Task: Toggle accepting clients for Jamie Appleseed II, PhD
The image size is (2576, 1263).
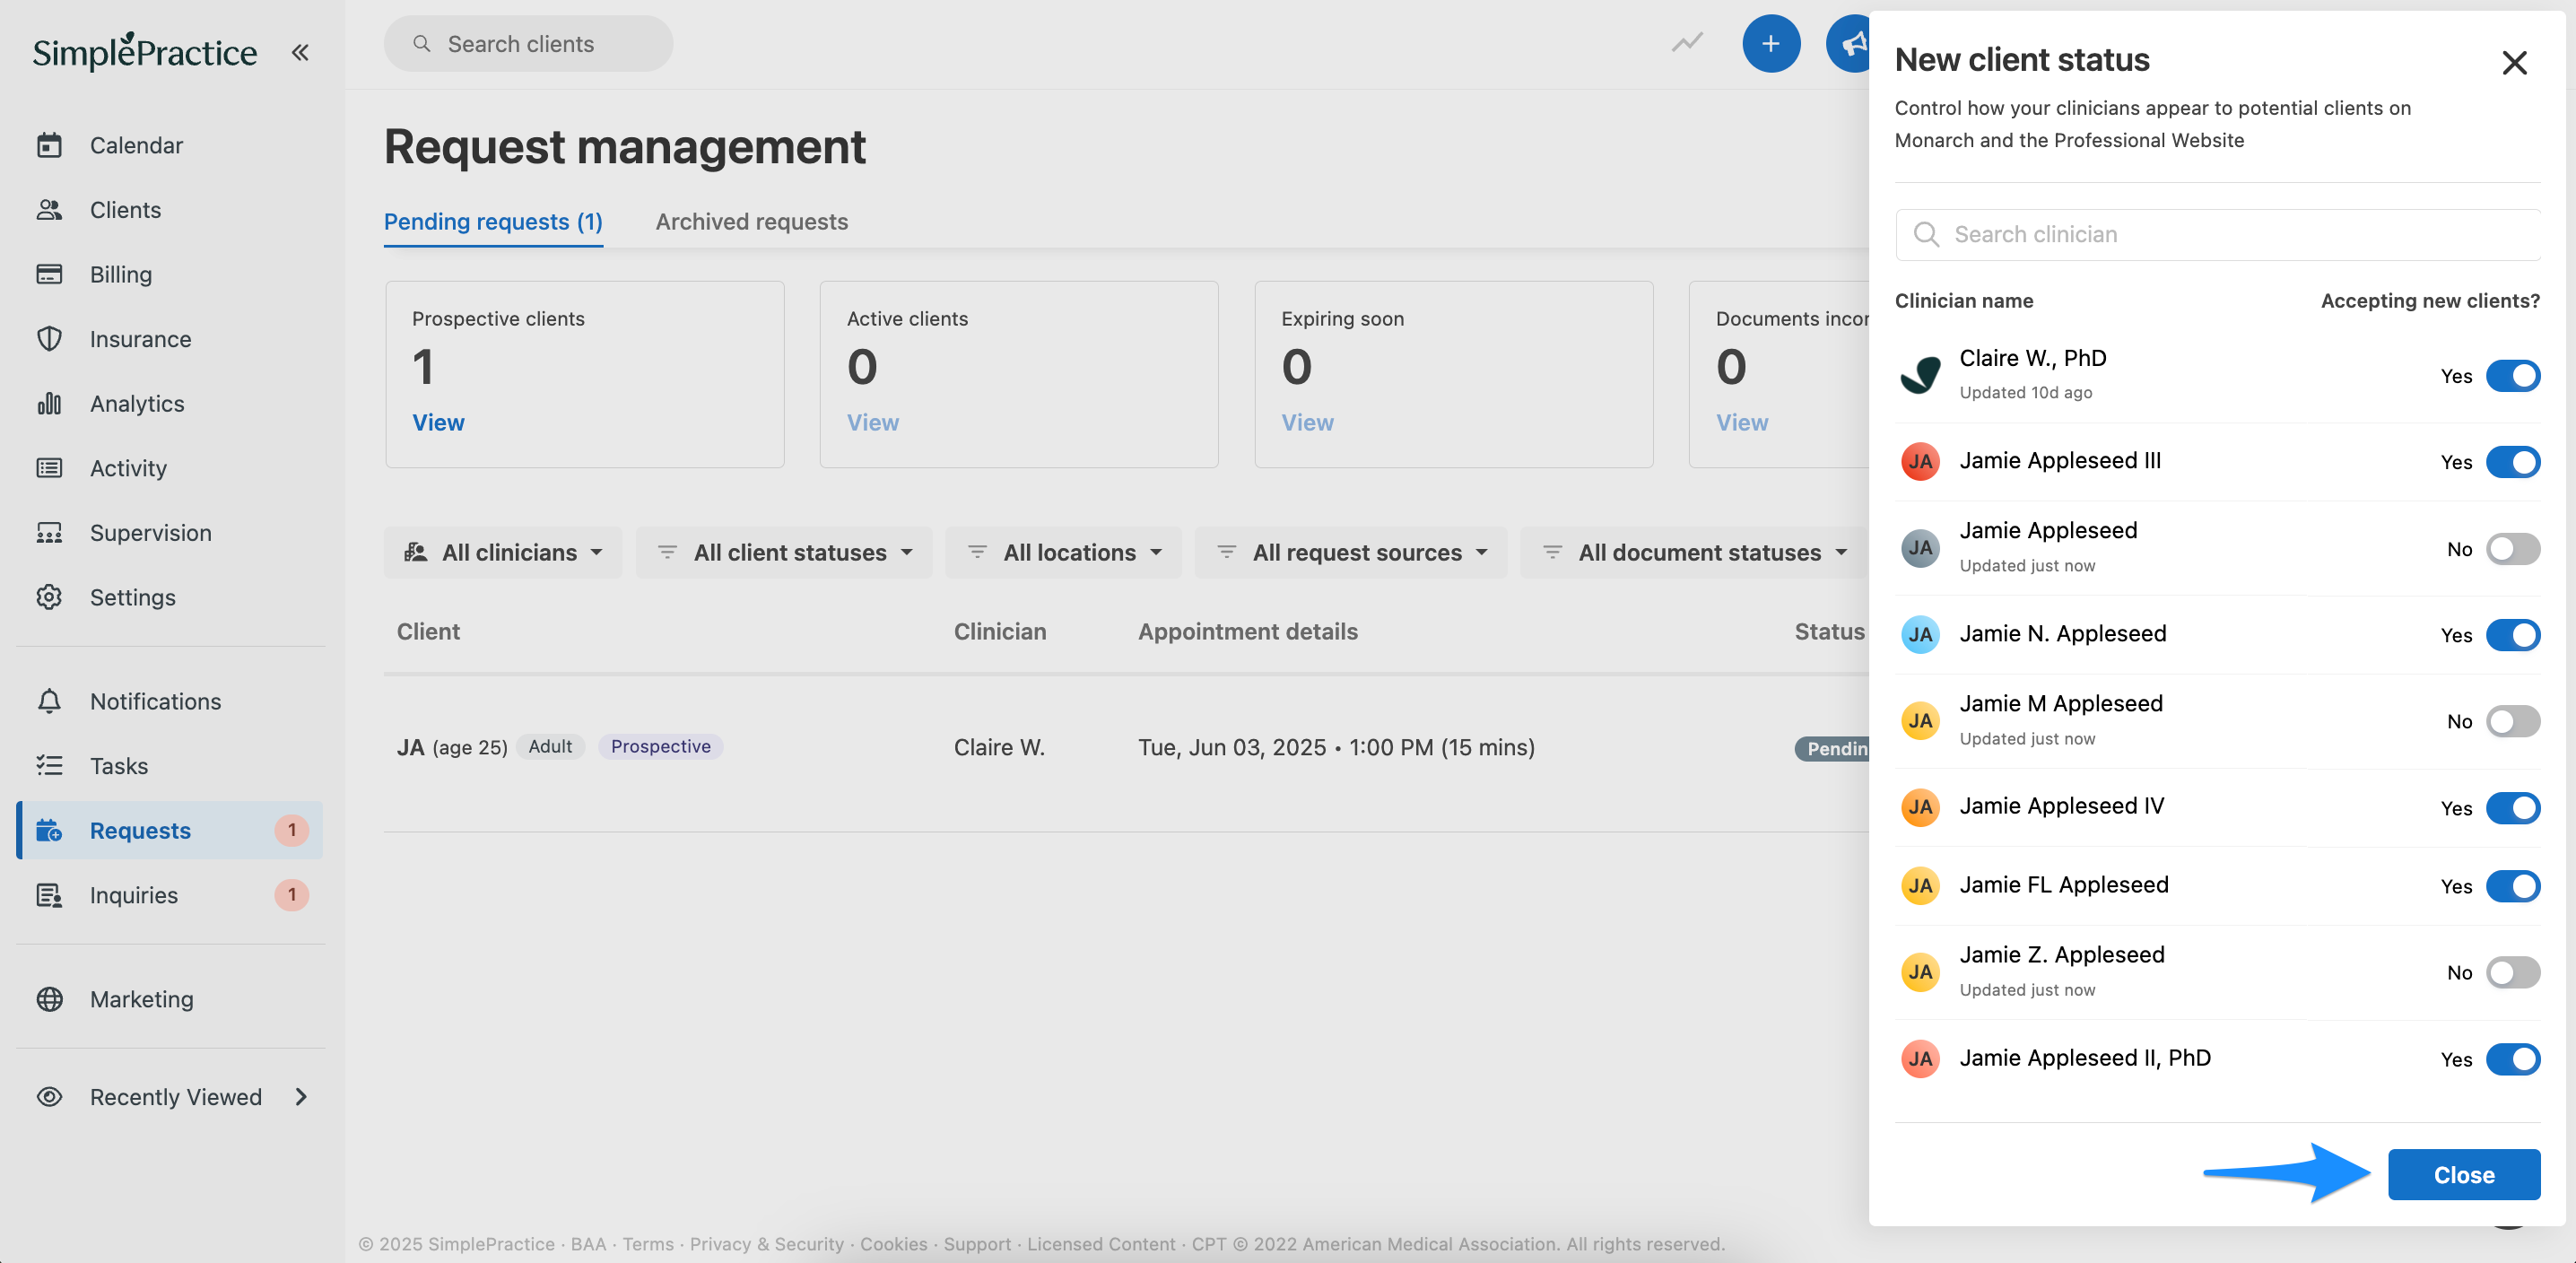Action: 2513,1059
